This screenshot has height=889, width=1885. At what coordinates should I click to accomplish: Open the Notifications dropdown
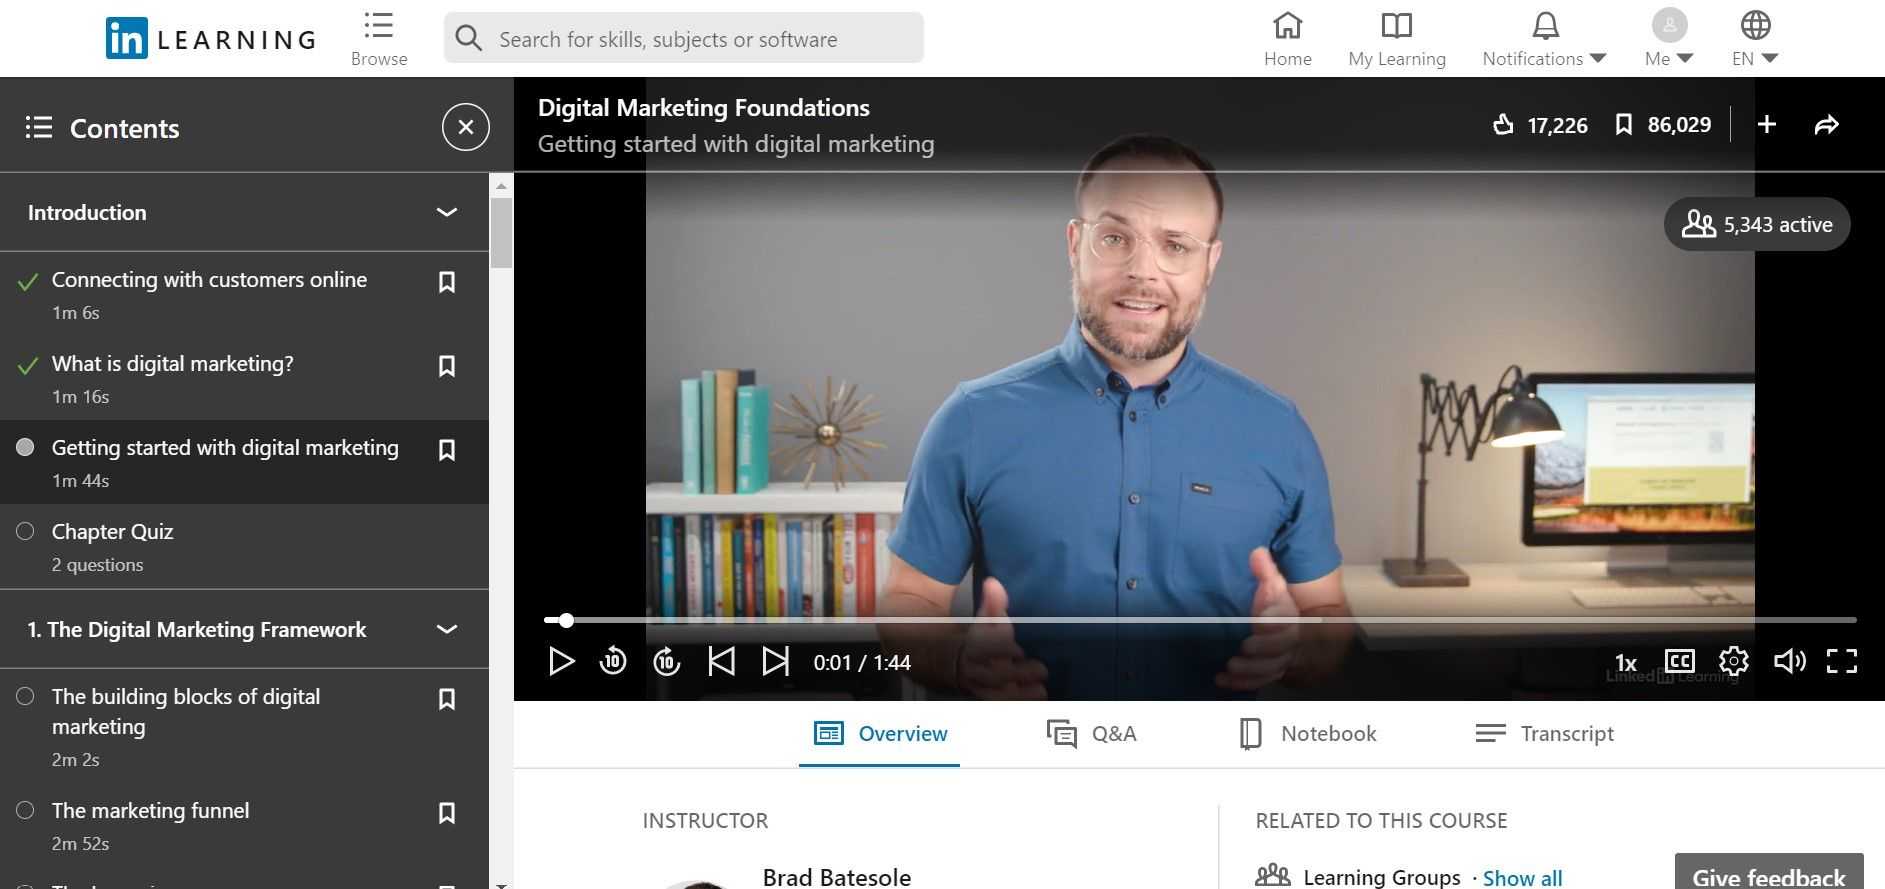tap(1544, 40)
